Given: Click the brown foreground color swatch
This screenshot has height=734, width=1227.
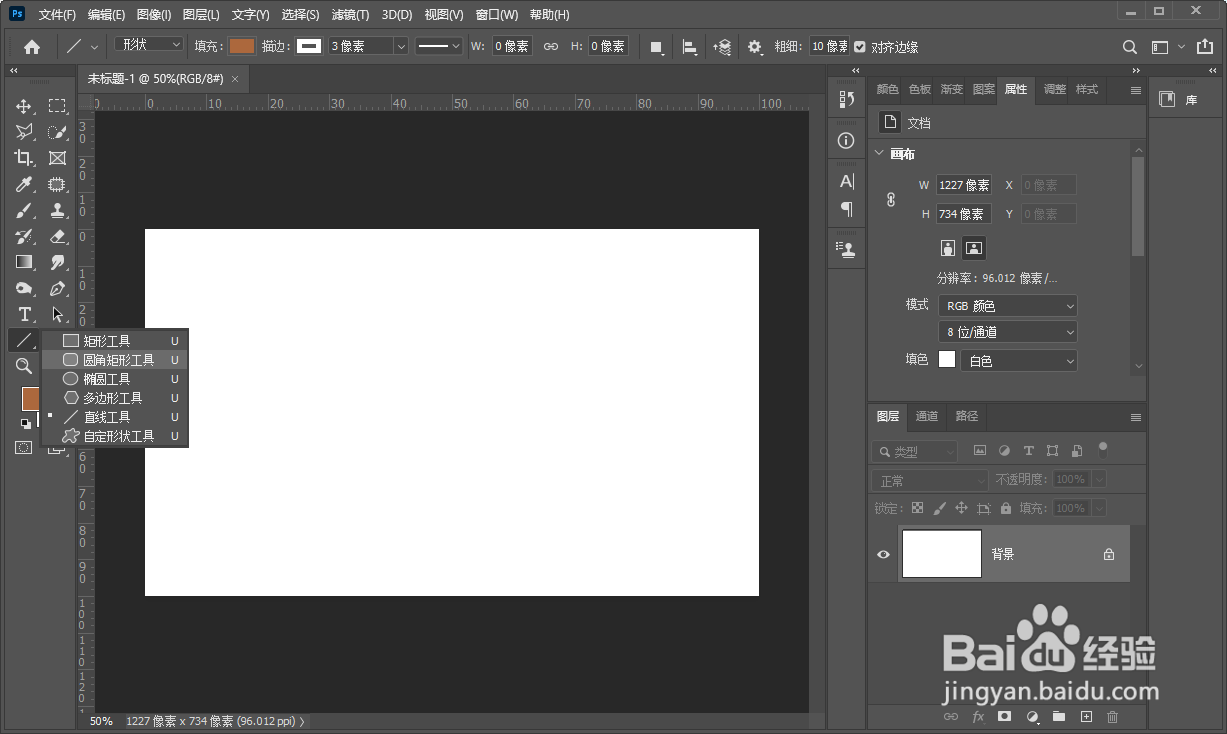Looking at the screenshot, I should point(30,398).
